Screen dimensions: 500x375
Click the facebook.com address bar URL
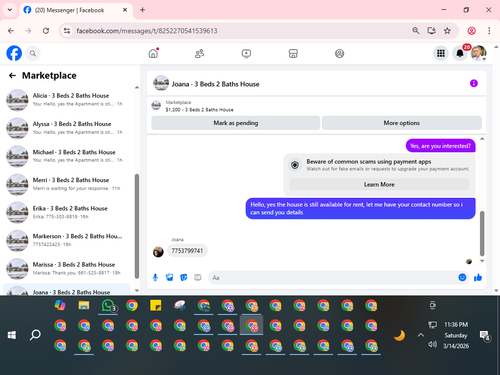pyautogui.click(x=147, y=31)
